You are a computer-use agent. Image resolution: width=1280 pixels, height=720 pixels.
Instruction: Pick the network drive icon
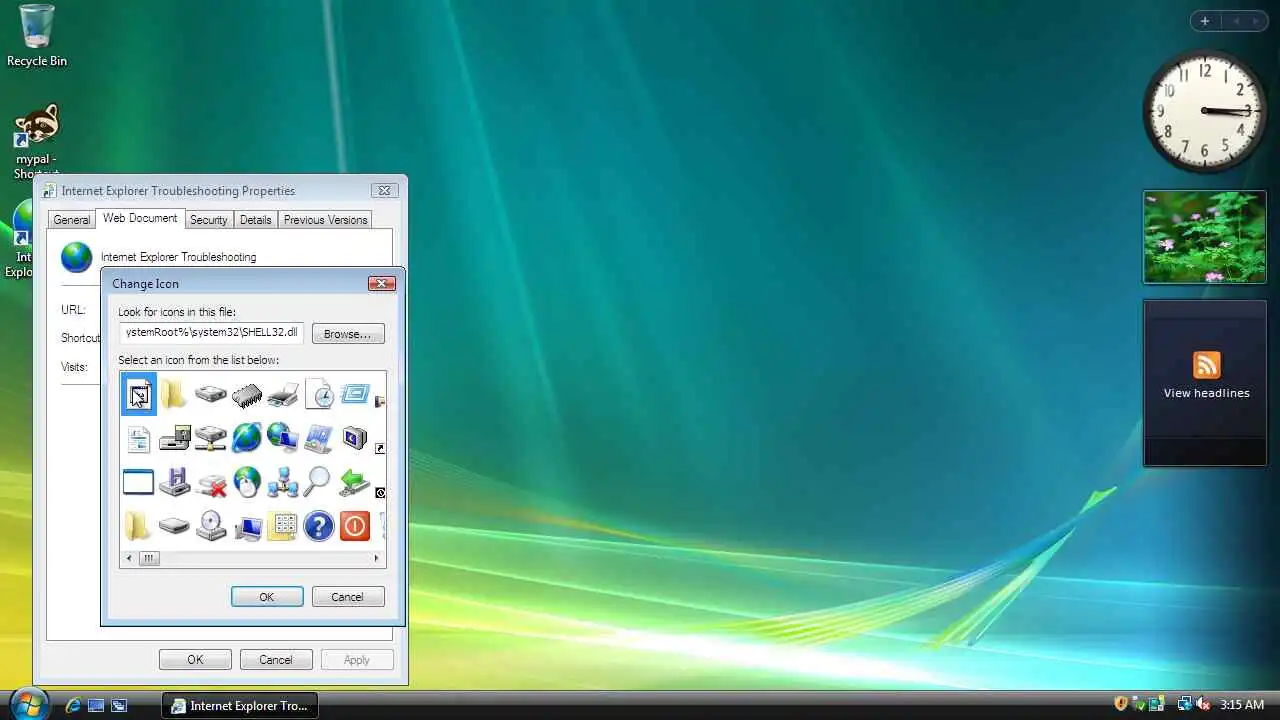coord(211,438)
